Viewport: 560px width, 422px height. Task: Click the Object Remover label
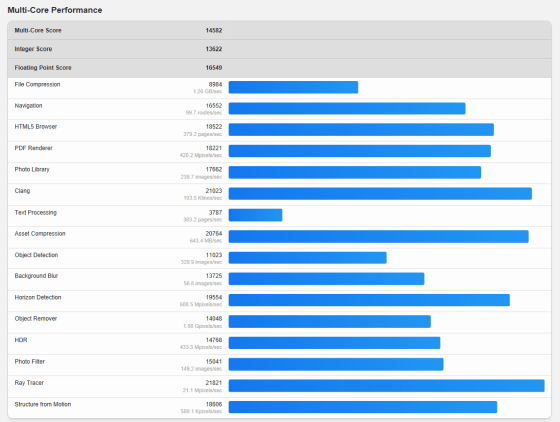pyautogui.click(x=36, y=318)
